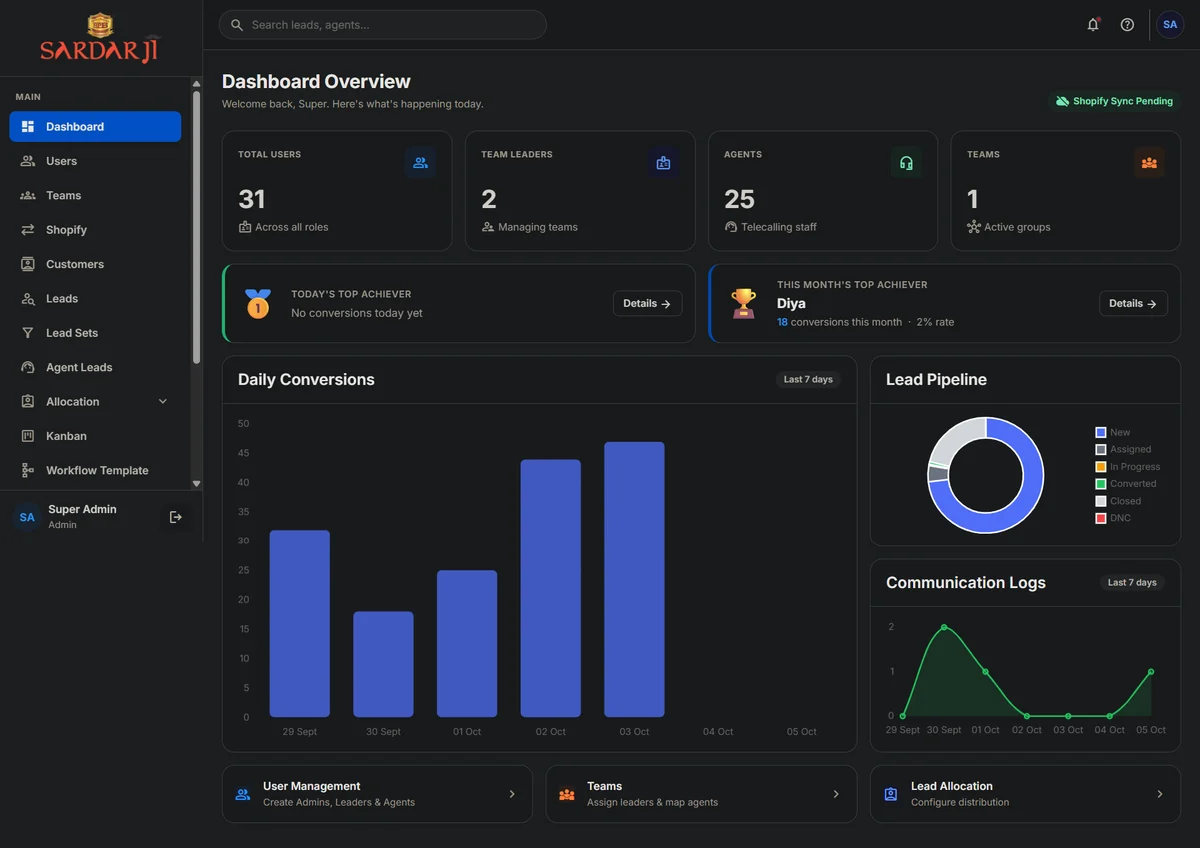Click the Dashboard grid icon in sidebar

tap(28, 127)
